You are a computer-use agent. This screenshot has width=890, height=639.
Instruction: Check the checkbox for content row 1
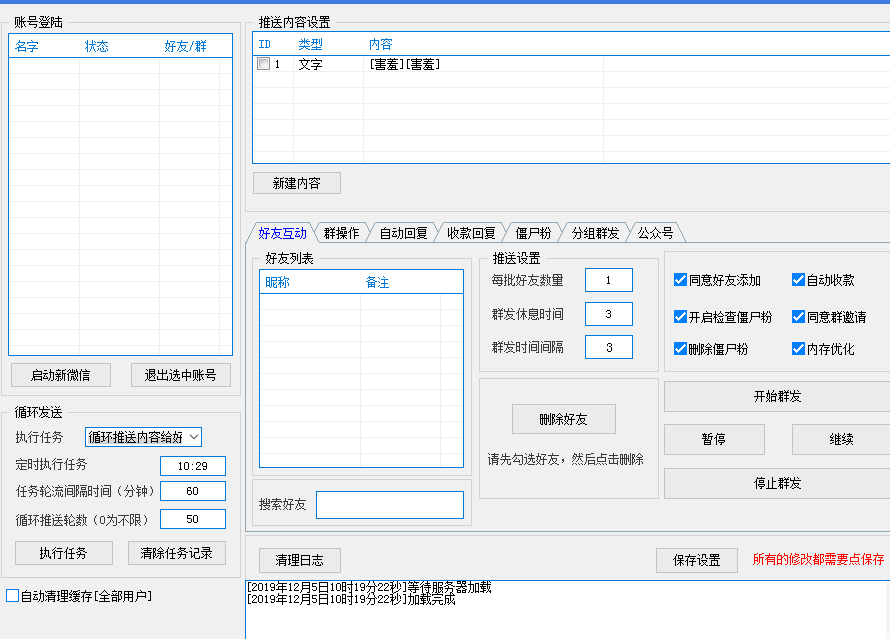pos(263,64)
